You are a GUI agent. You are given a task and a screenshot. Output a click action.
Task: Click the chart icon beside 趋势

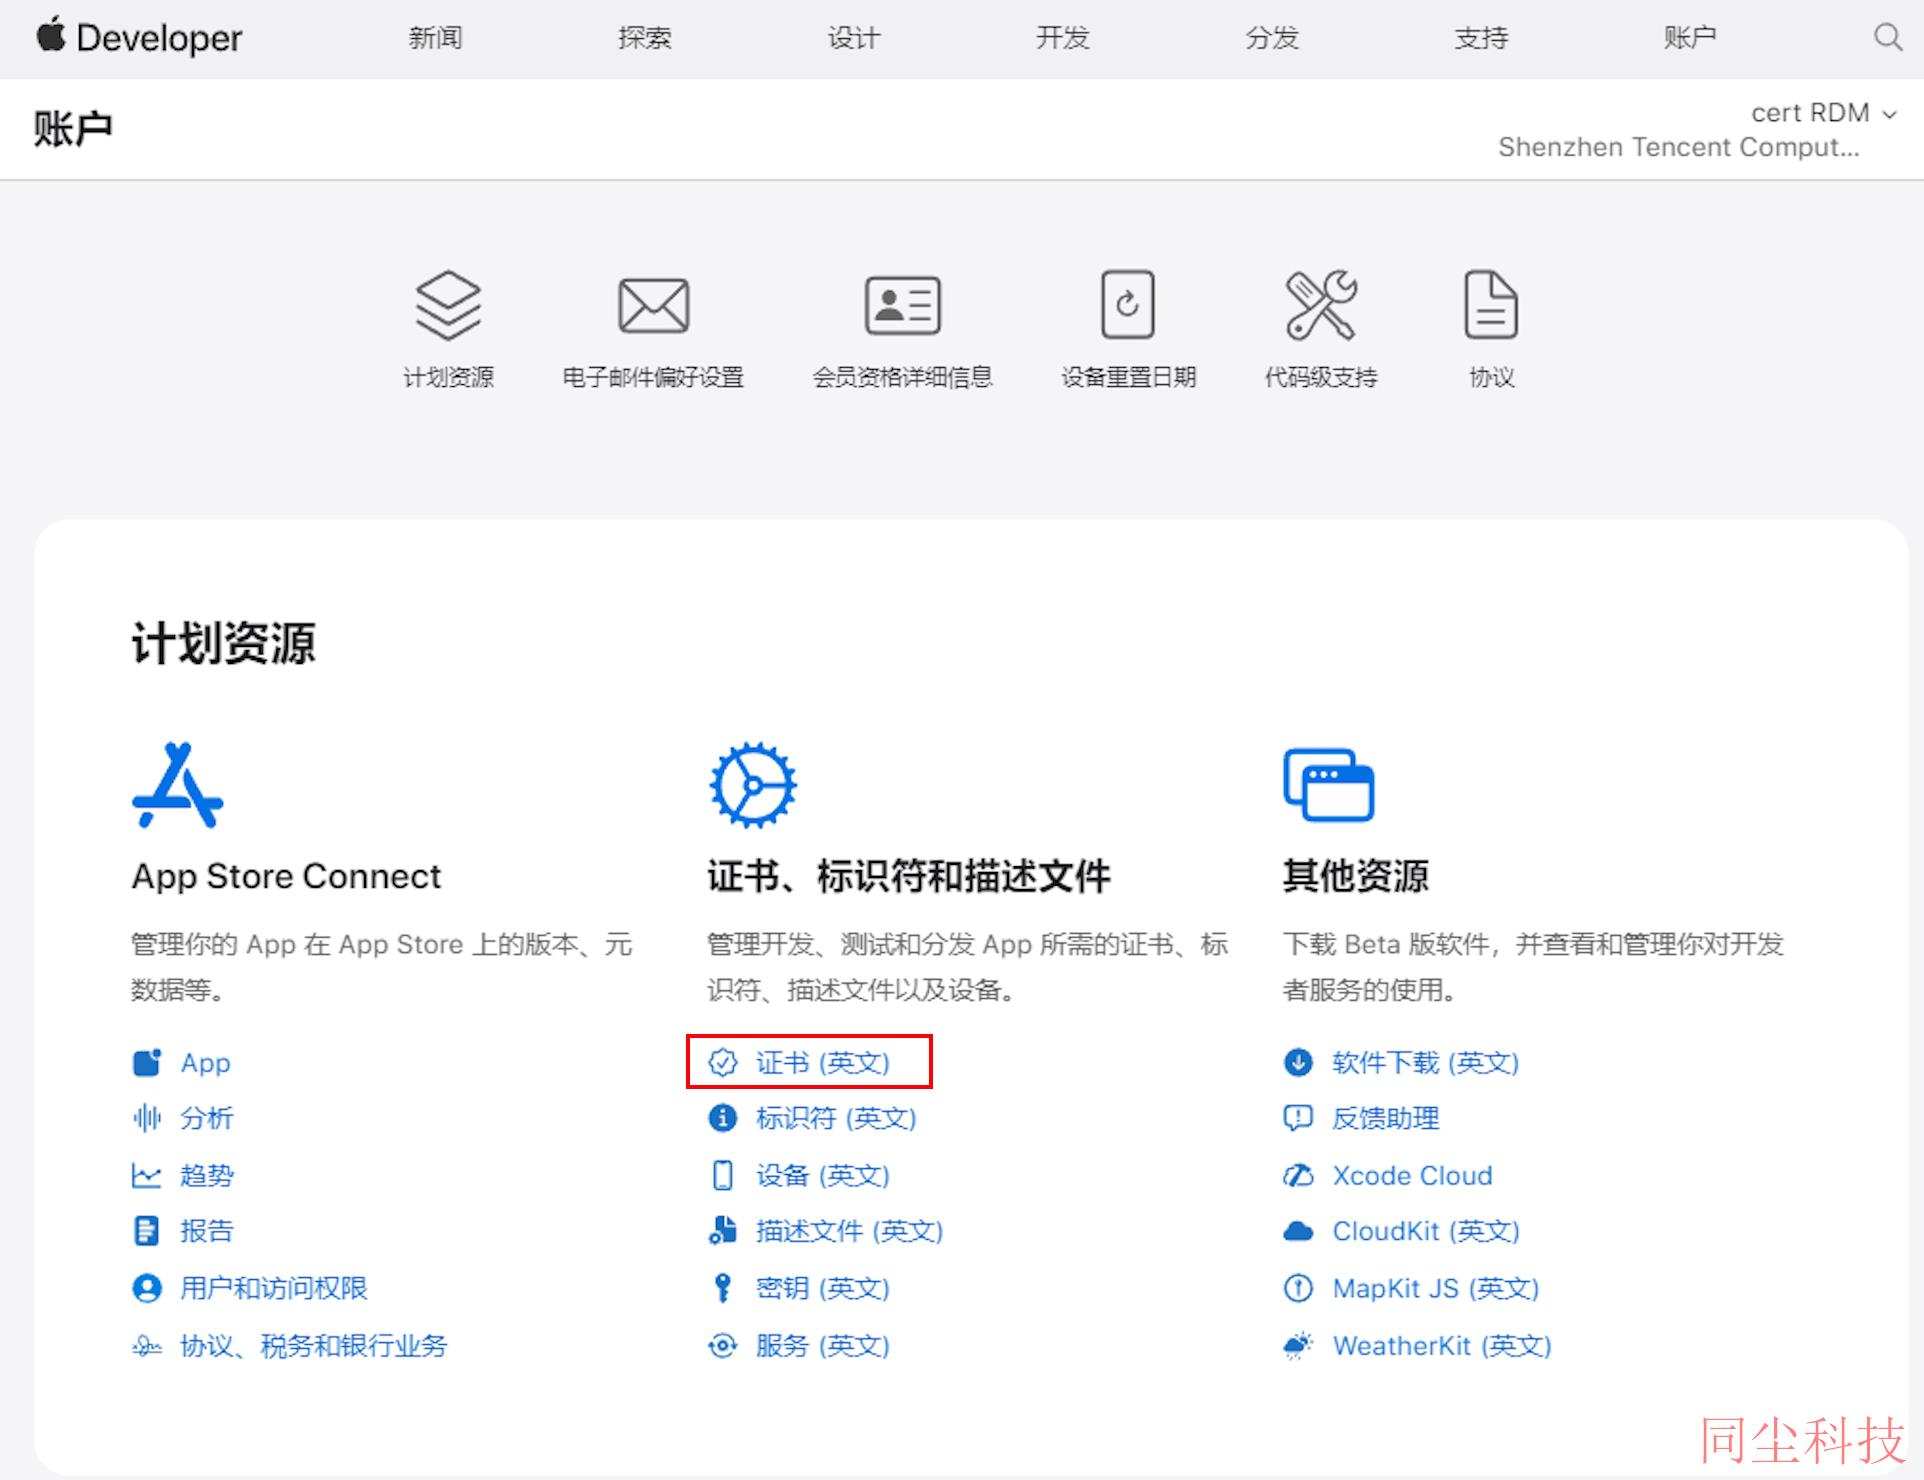click(147, 1175)
